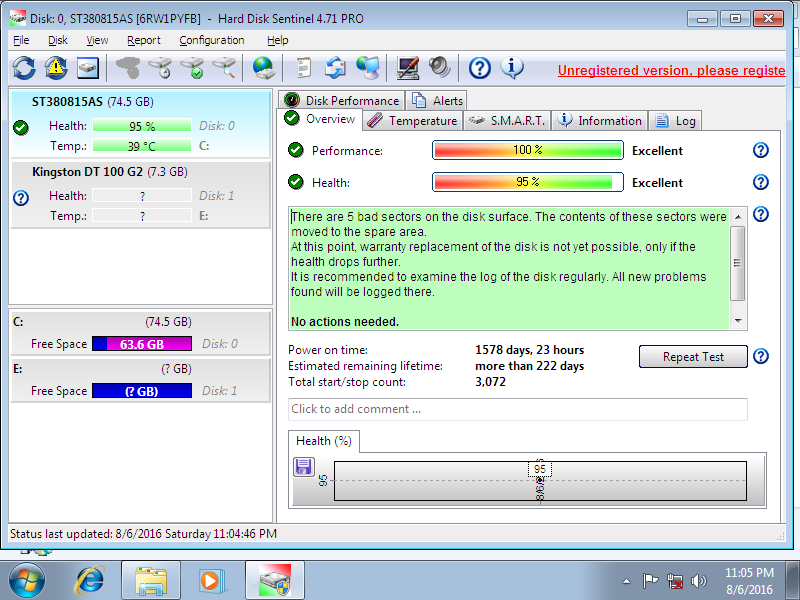The width and height of the screenshot is (800, 600).
Task: Open the View menu
Action: pyautogui.click(x=97, y=40)
